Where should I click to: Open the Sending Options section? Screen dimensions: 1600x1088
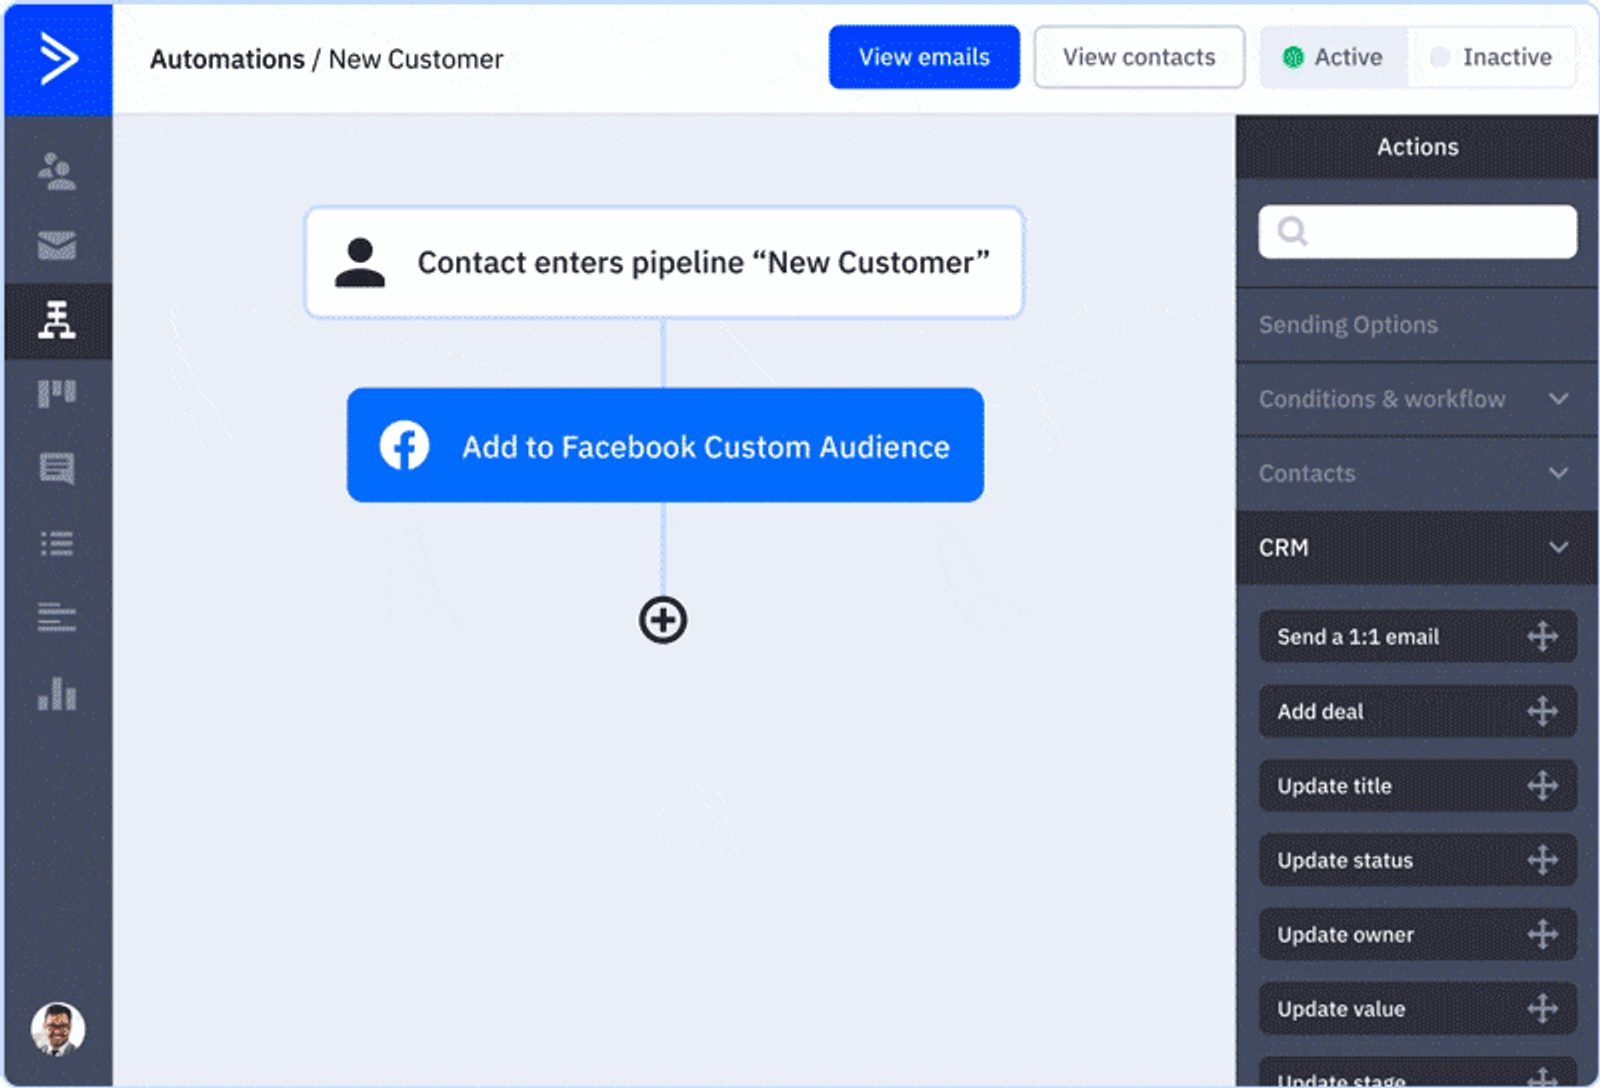click(x=1415, y=325)
